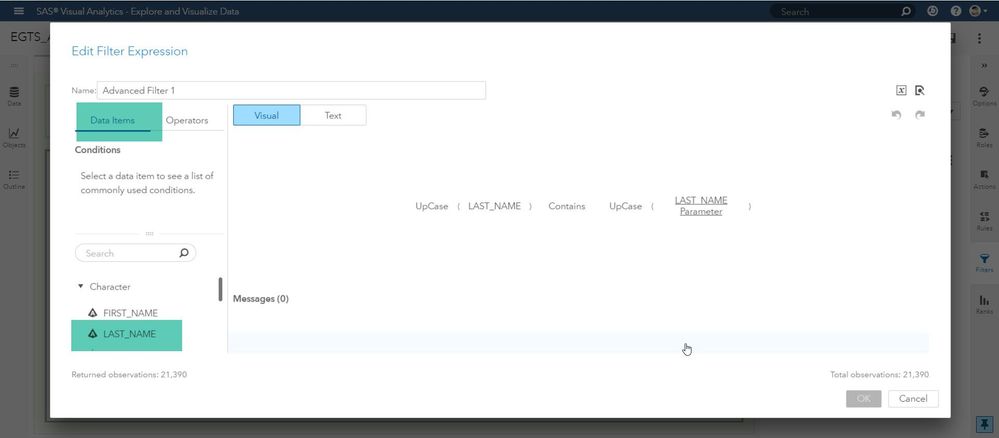Open the Rules pane on right sidebar
The height and width of the screenshot is (438, 999).
pos(984,221)
